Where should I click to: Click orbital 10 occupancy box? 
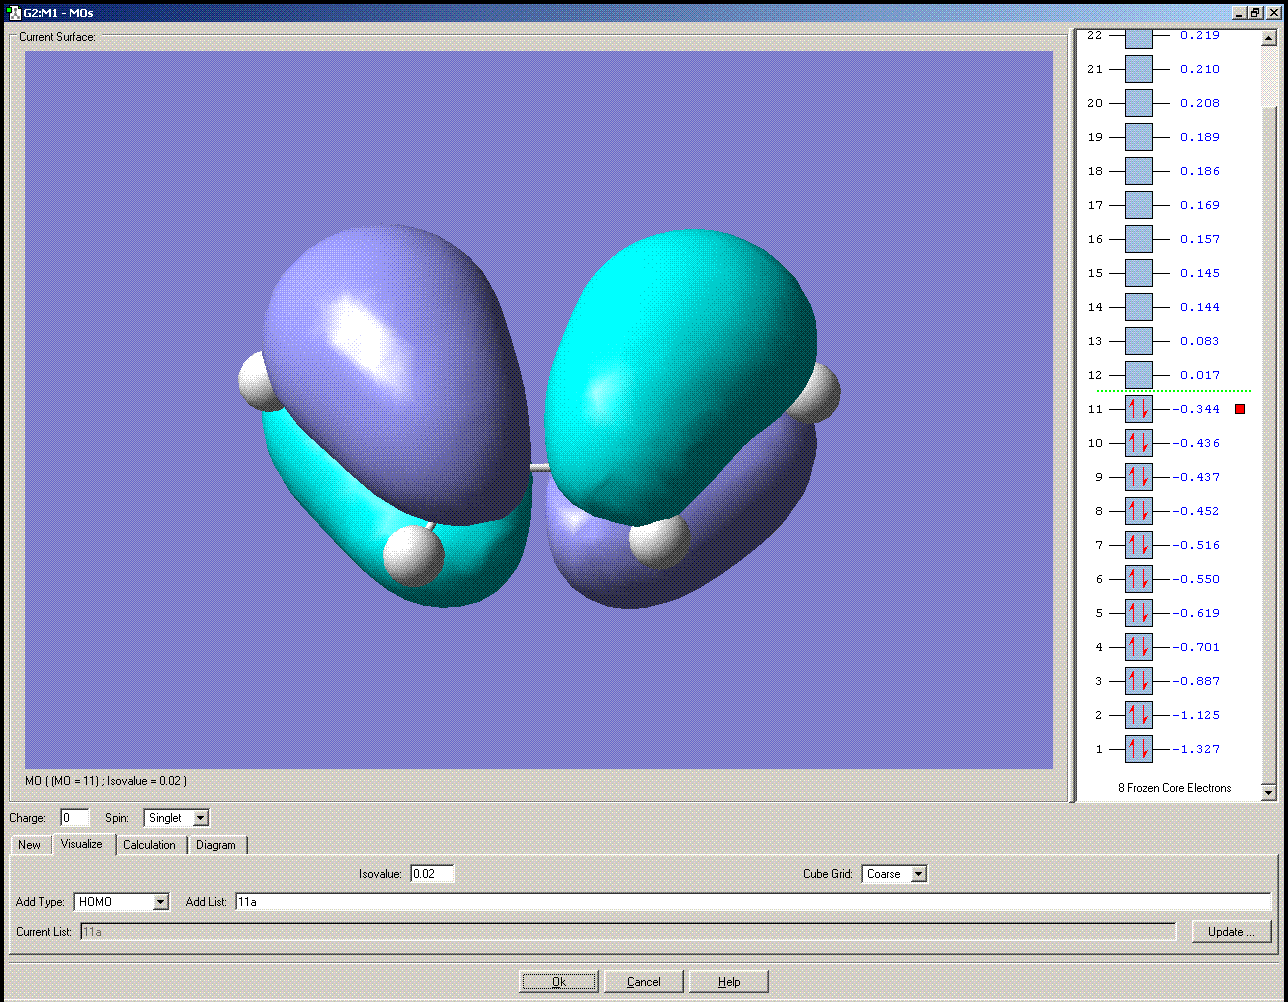coord(1138,443)
